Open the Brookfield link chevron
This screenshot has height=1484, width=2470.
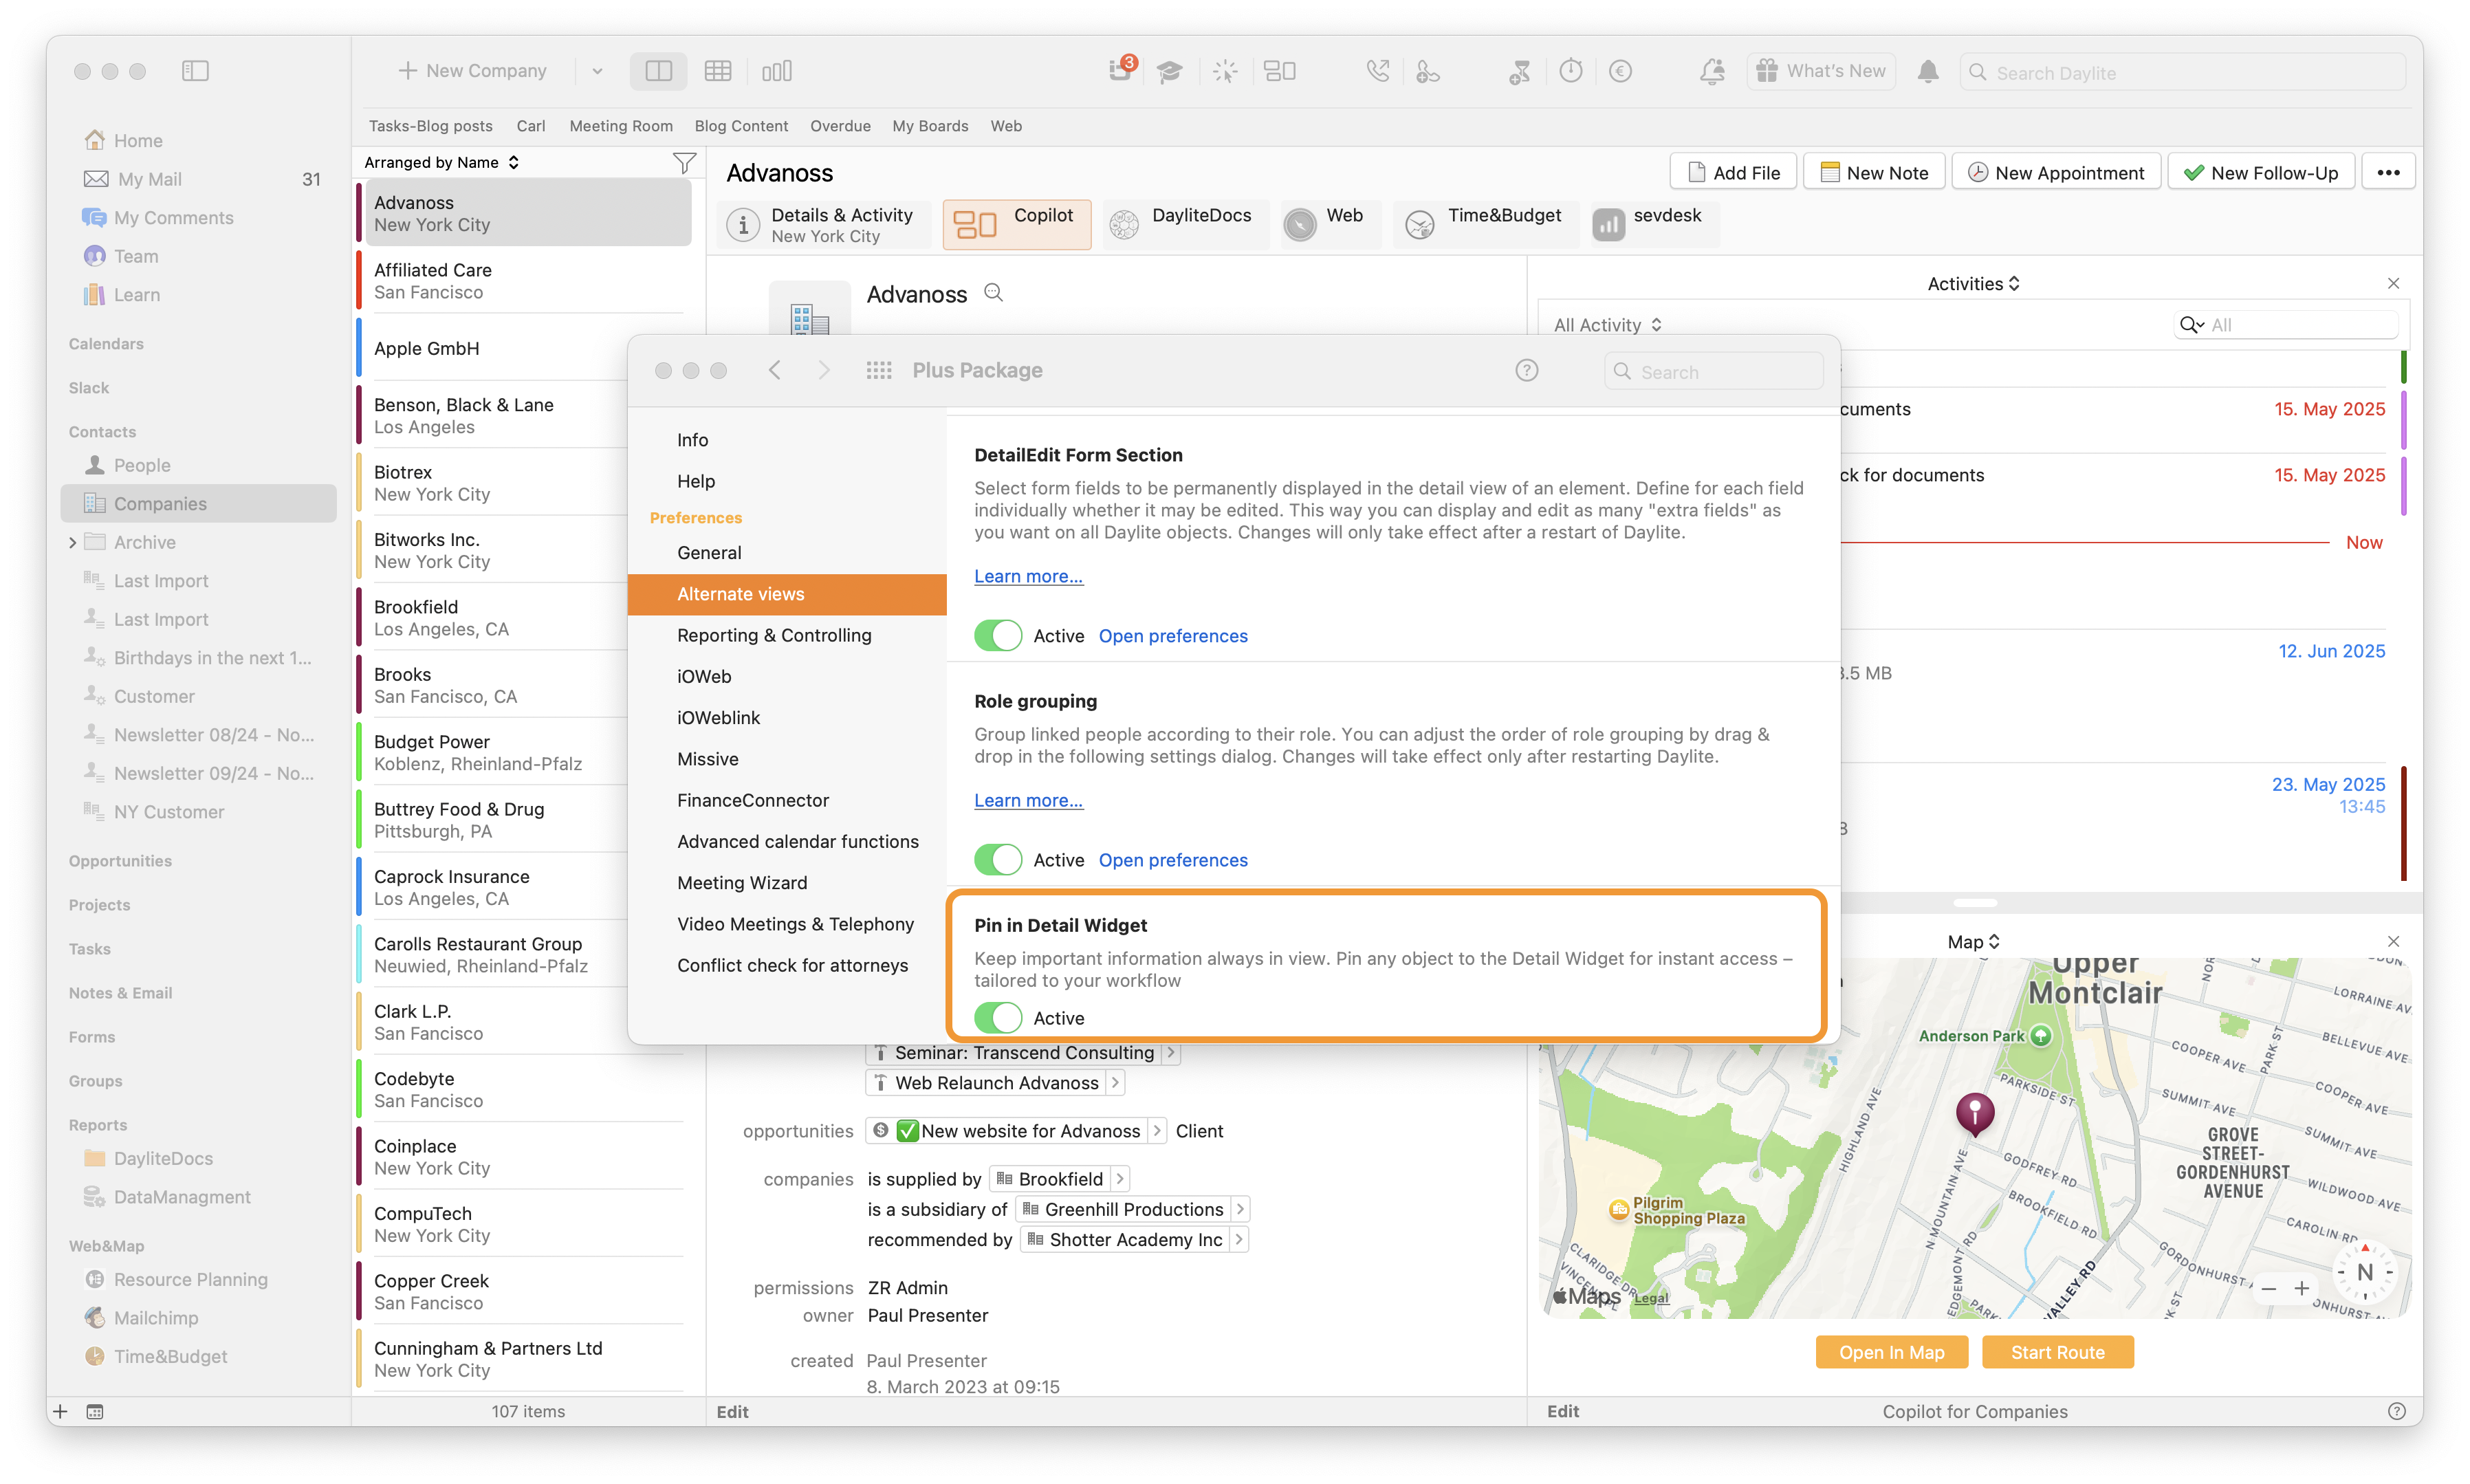[1120, 1179]
